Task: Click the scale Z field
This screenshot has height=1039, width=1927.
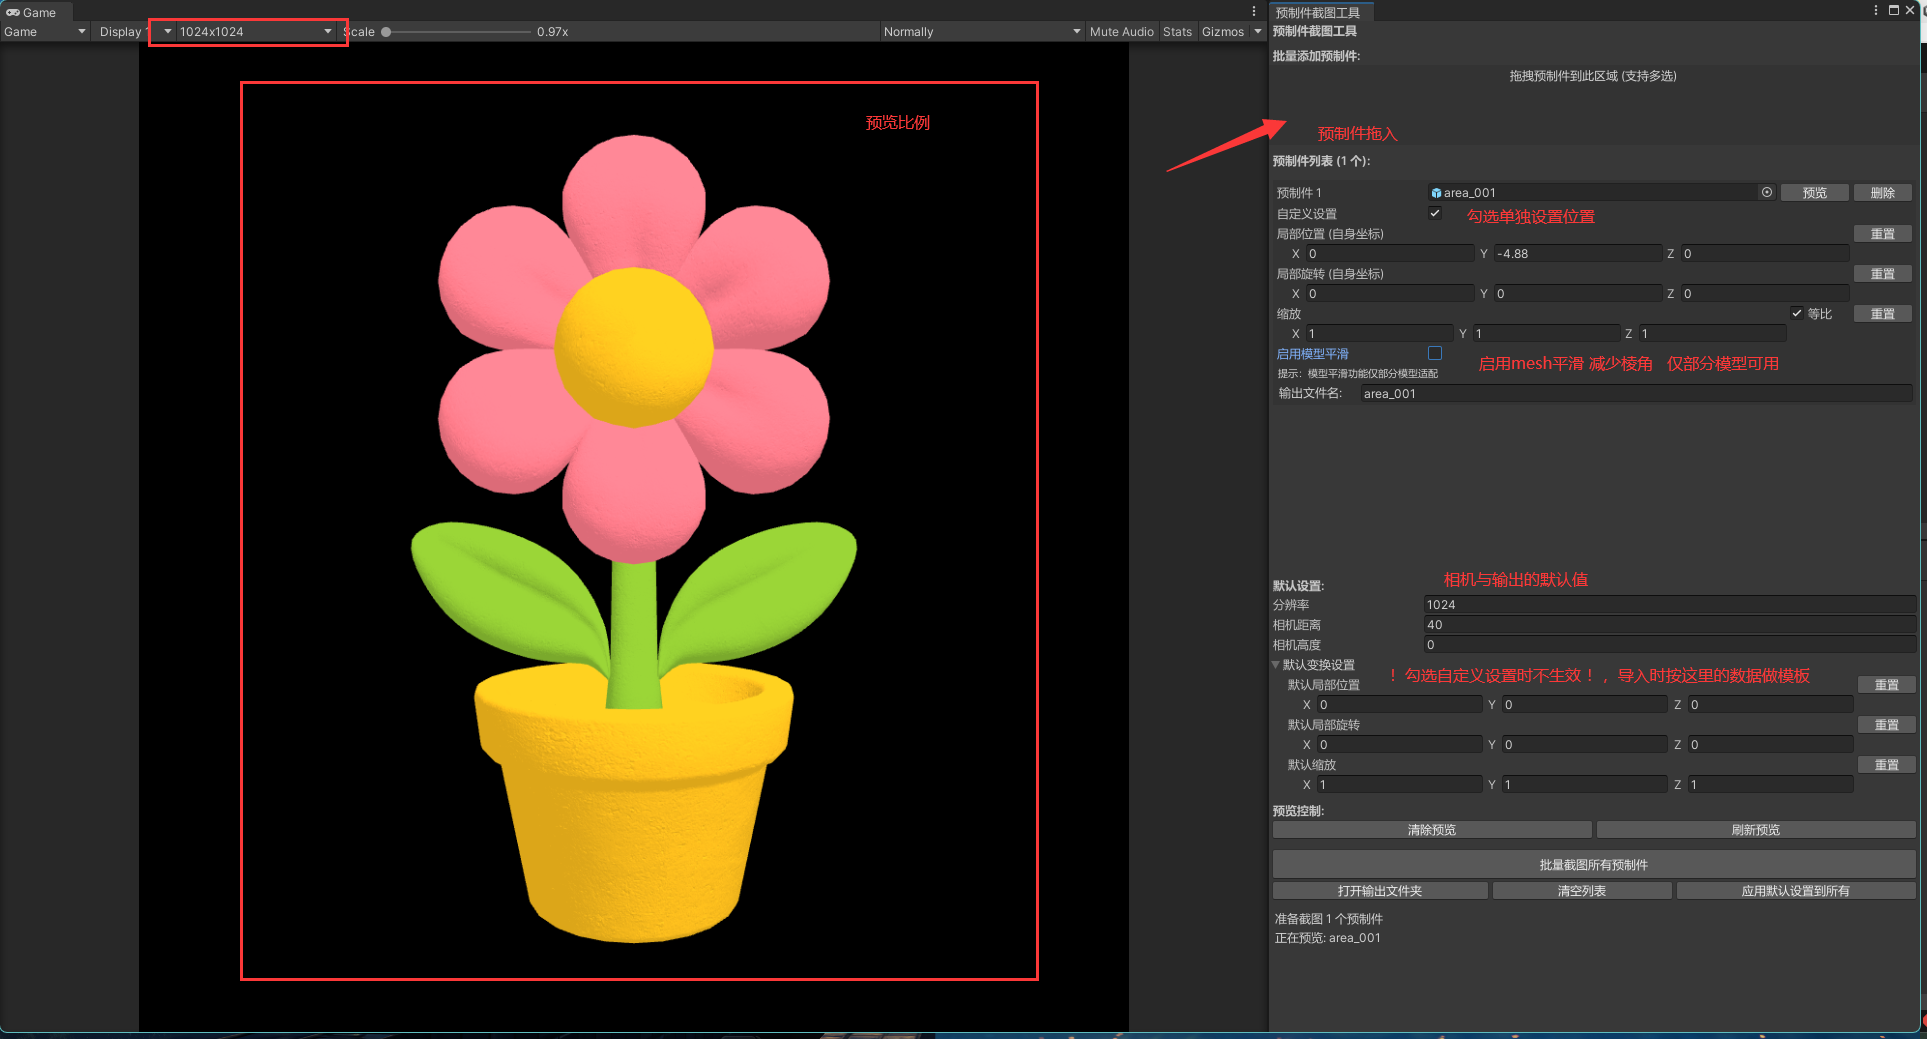Action: [1712, 333]
